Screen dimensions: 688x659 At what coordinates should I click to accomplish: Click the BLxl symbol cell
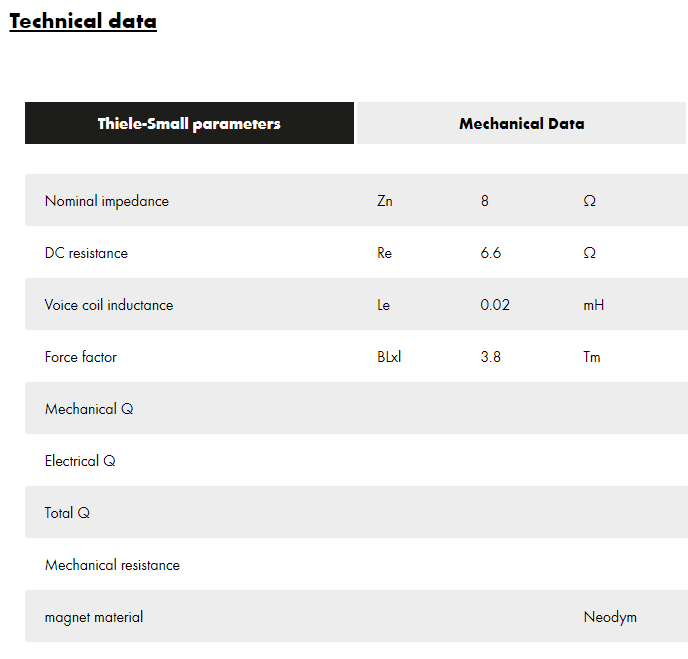389,357
